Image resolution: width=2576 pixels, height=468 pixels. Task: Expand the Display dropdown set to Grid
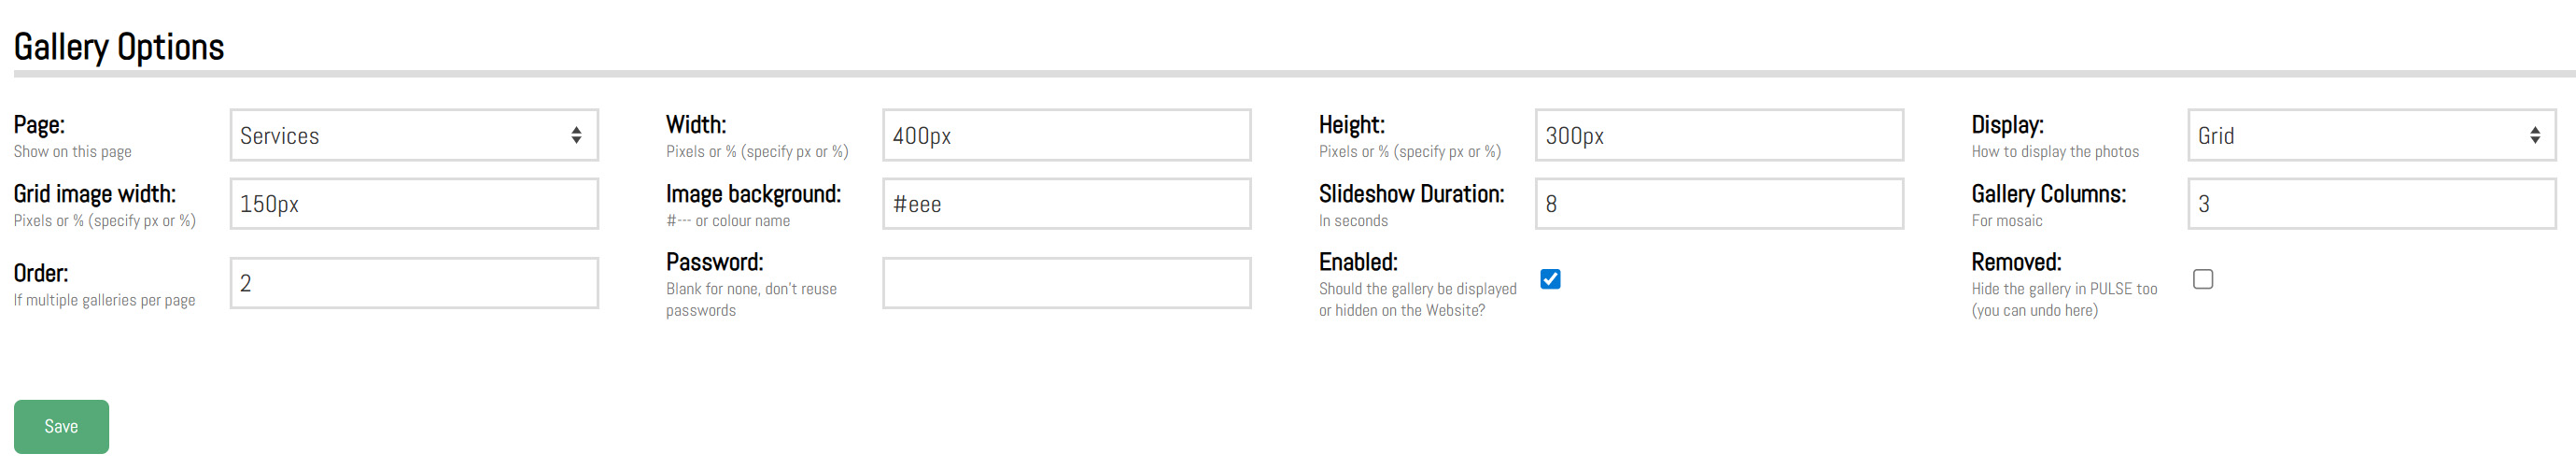(2370, 135)
